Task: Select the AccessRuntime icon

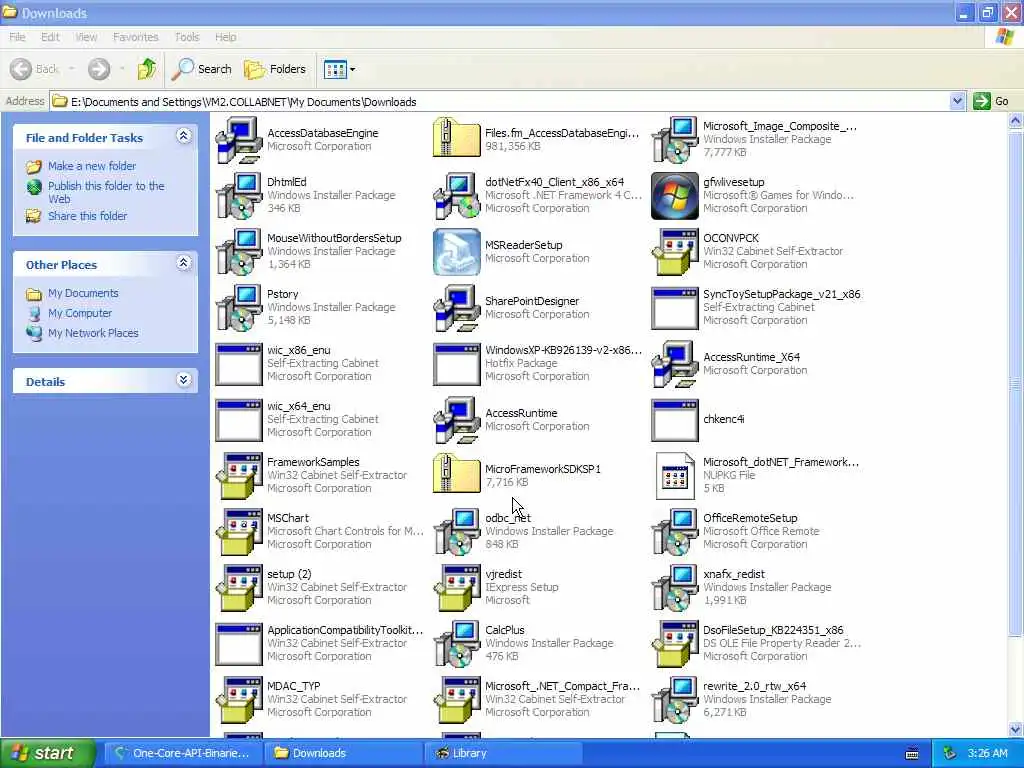Action: click(456, 420)
